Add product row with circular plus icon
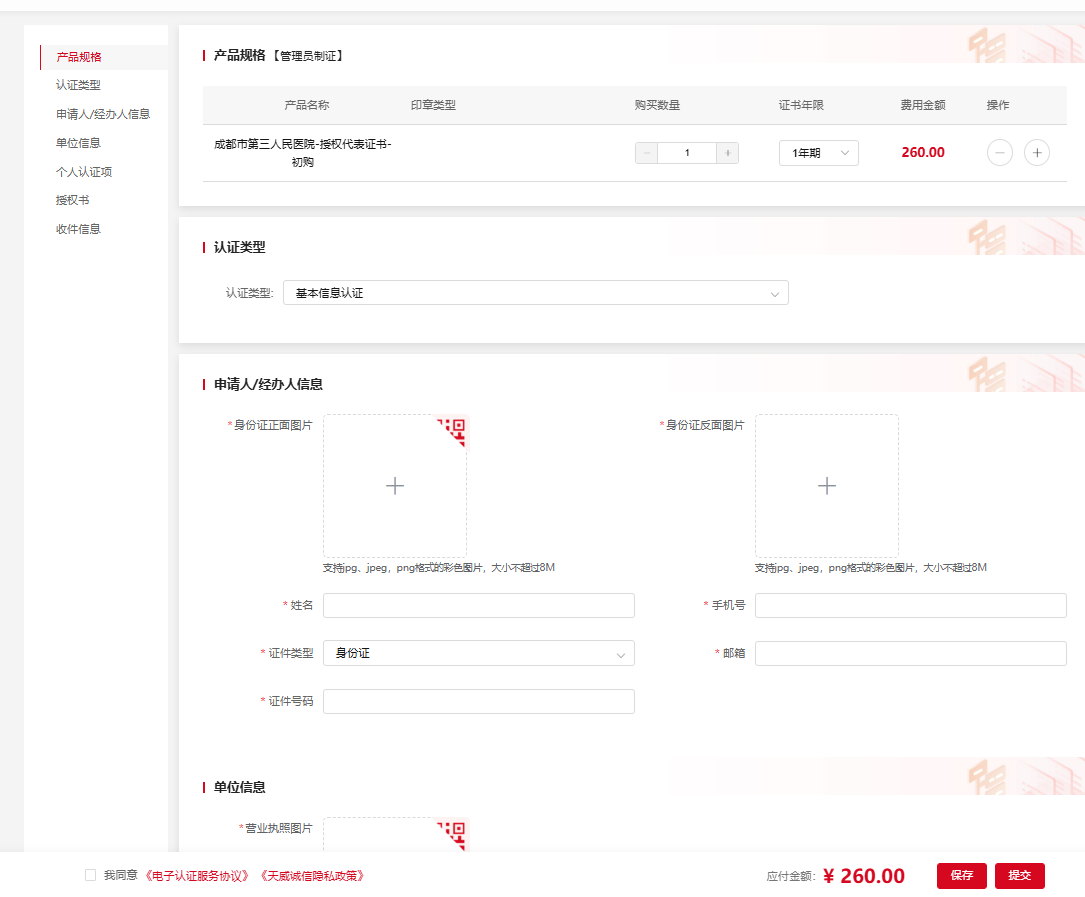 point(1037,153)
